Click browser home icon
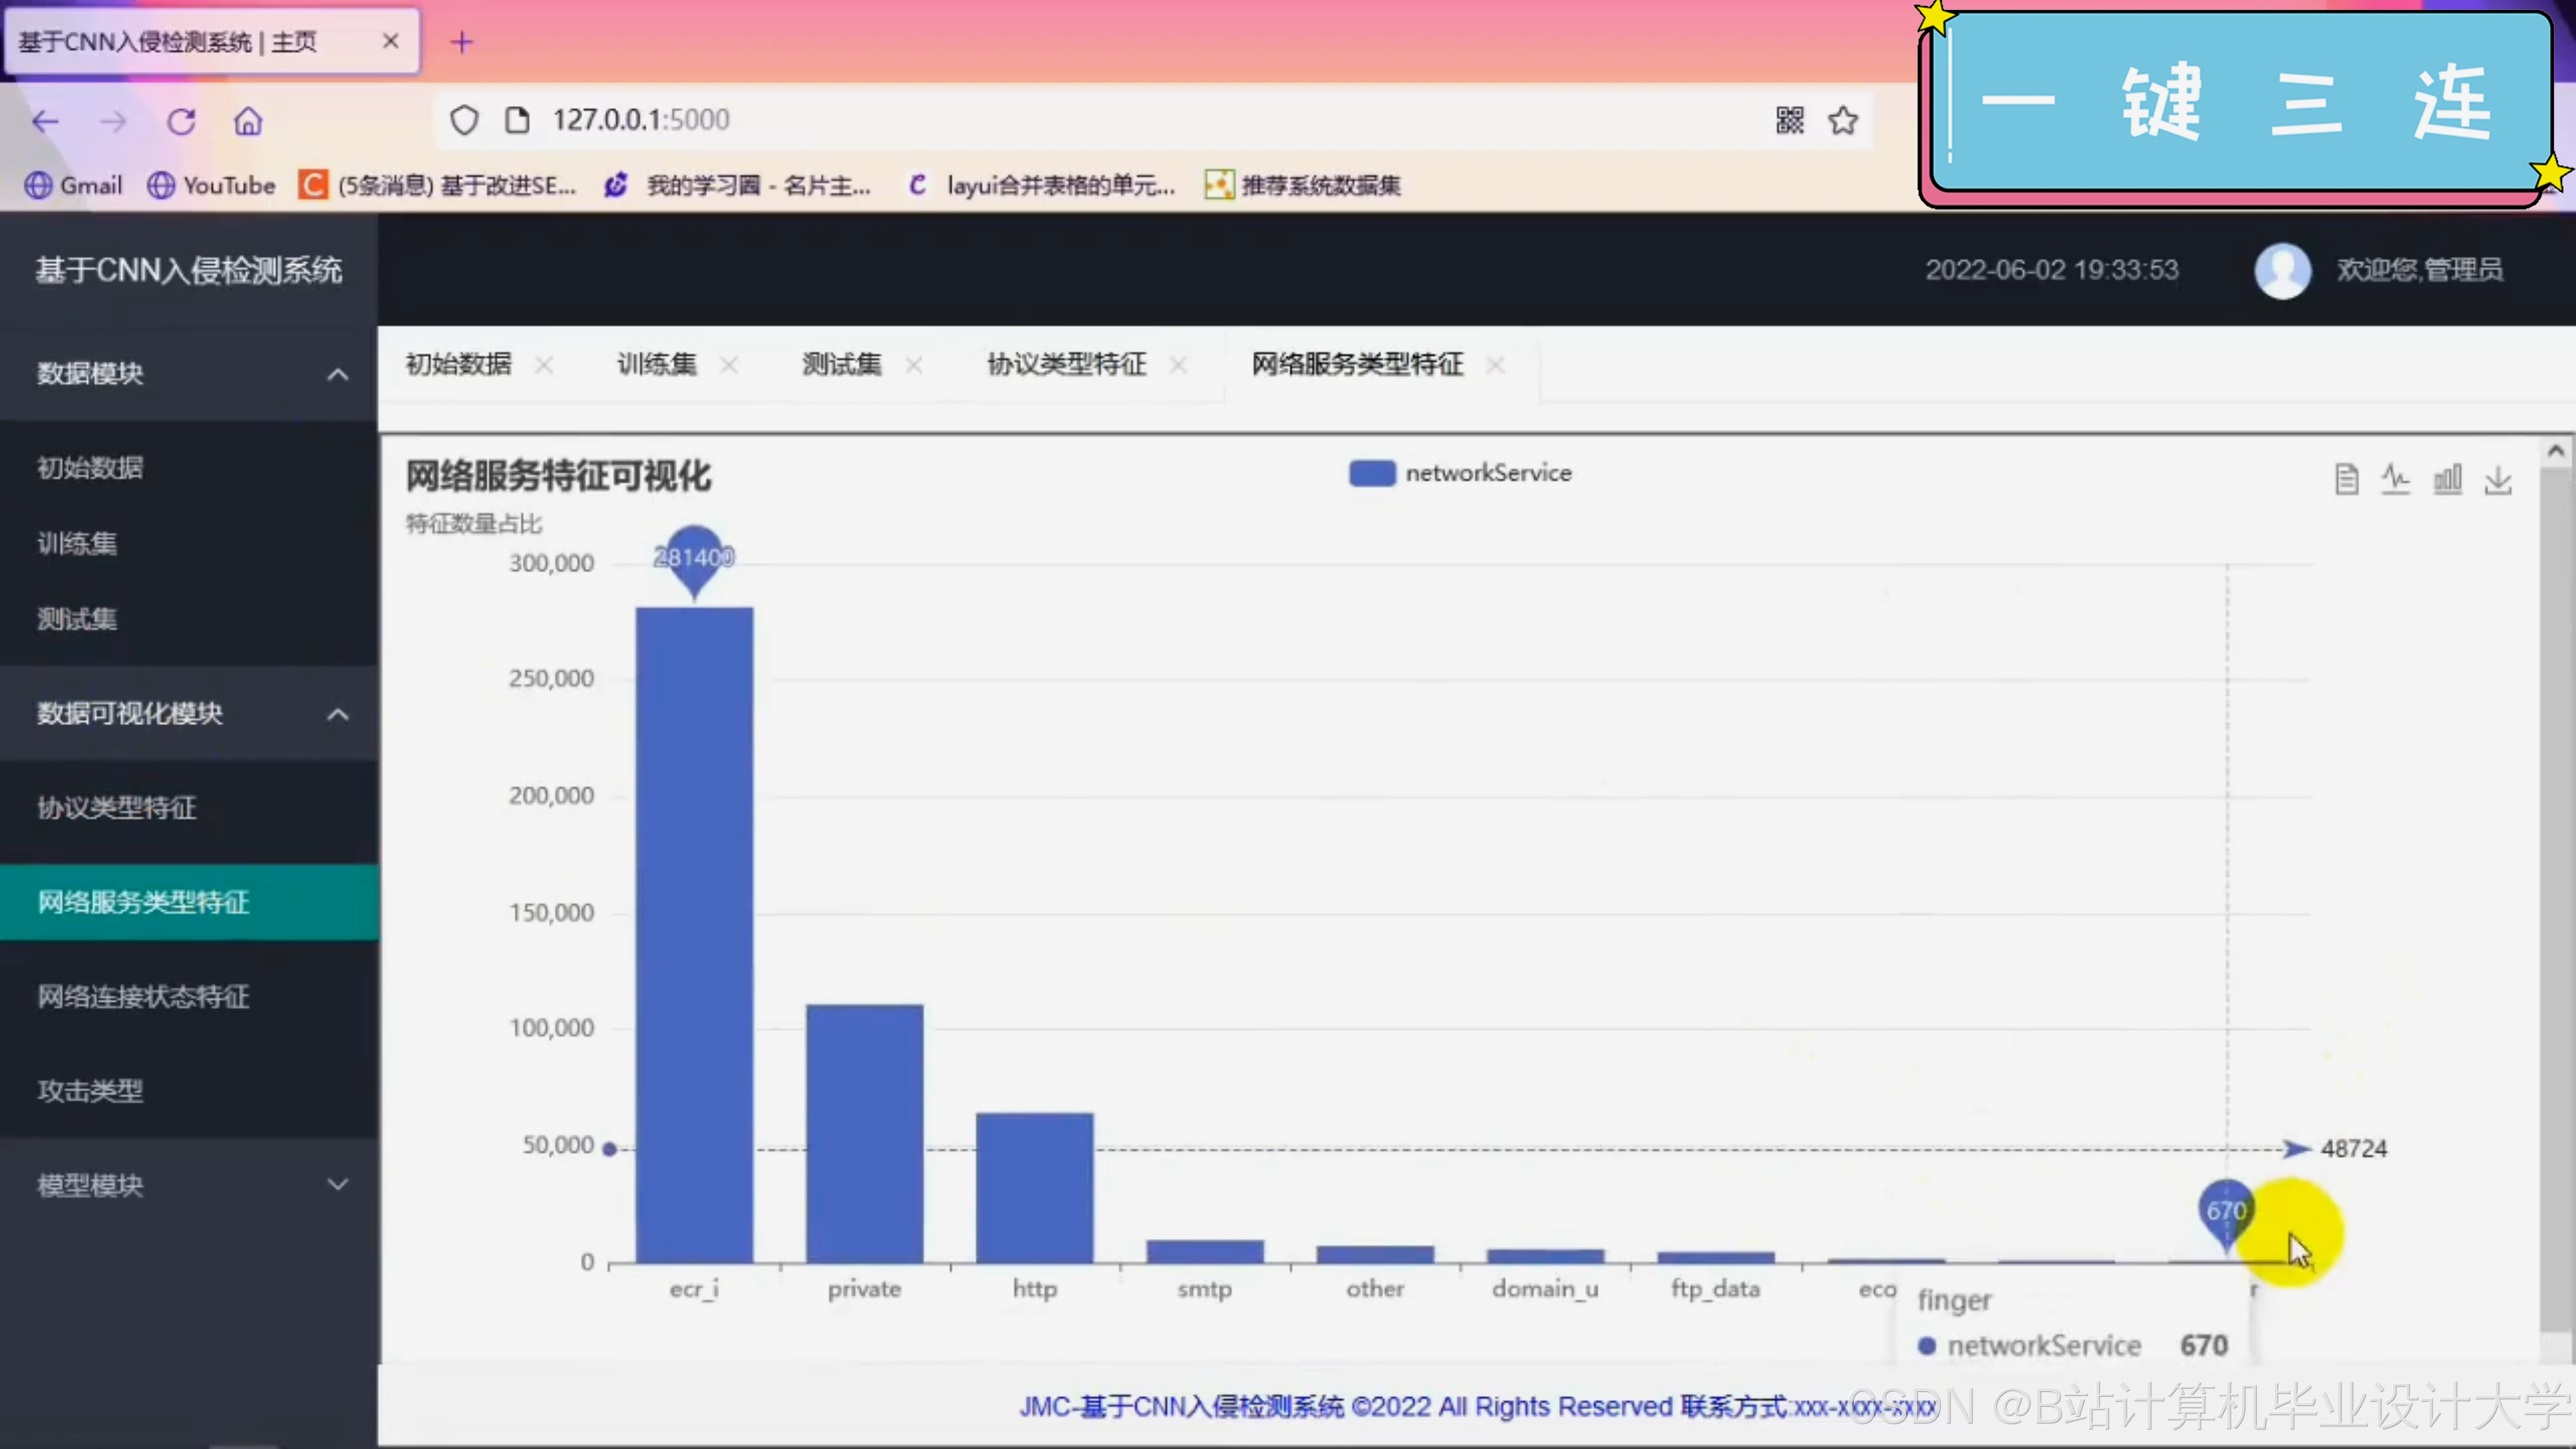The height and width of the screenshot is (1449, 2576). pyautogui.click(x=248, y=121)
